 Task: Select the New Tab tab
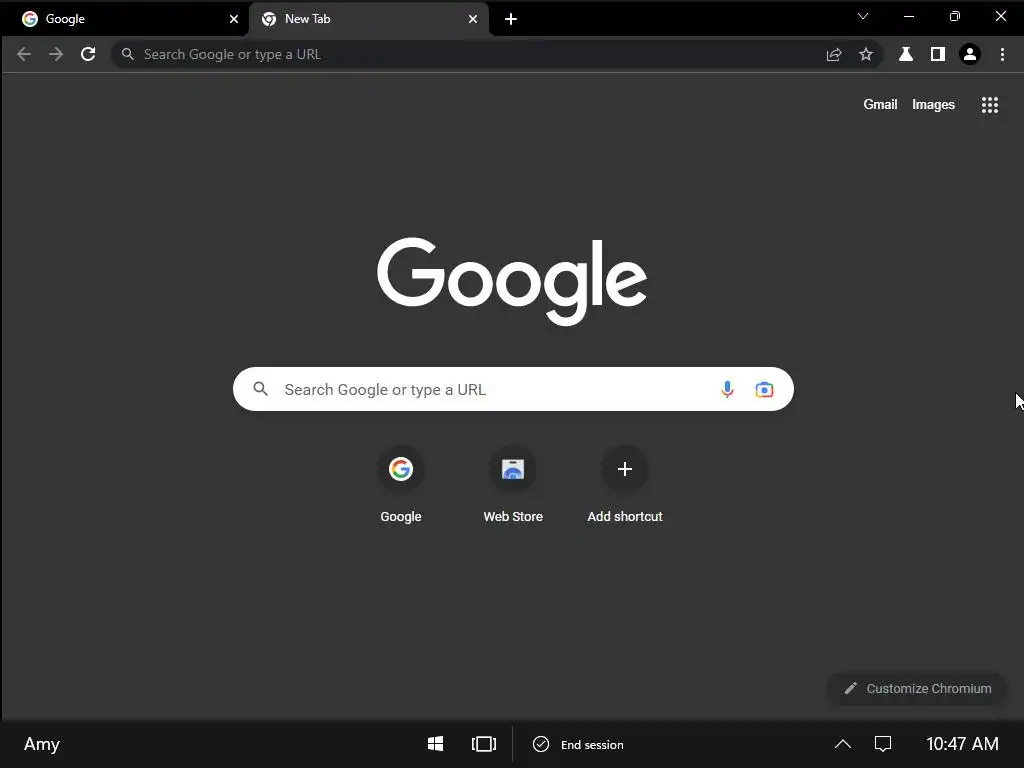[368, 19]
